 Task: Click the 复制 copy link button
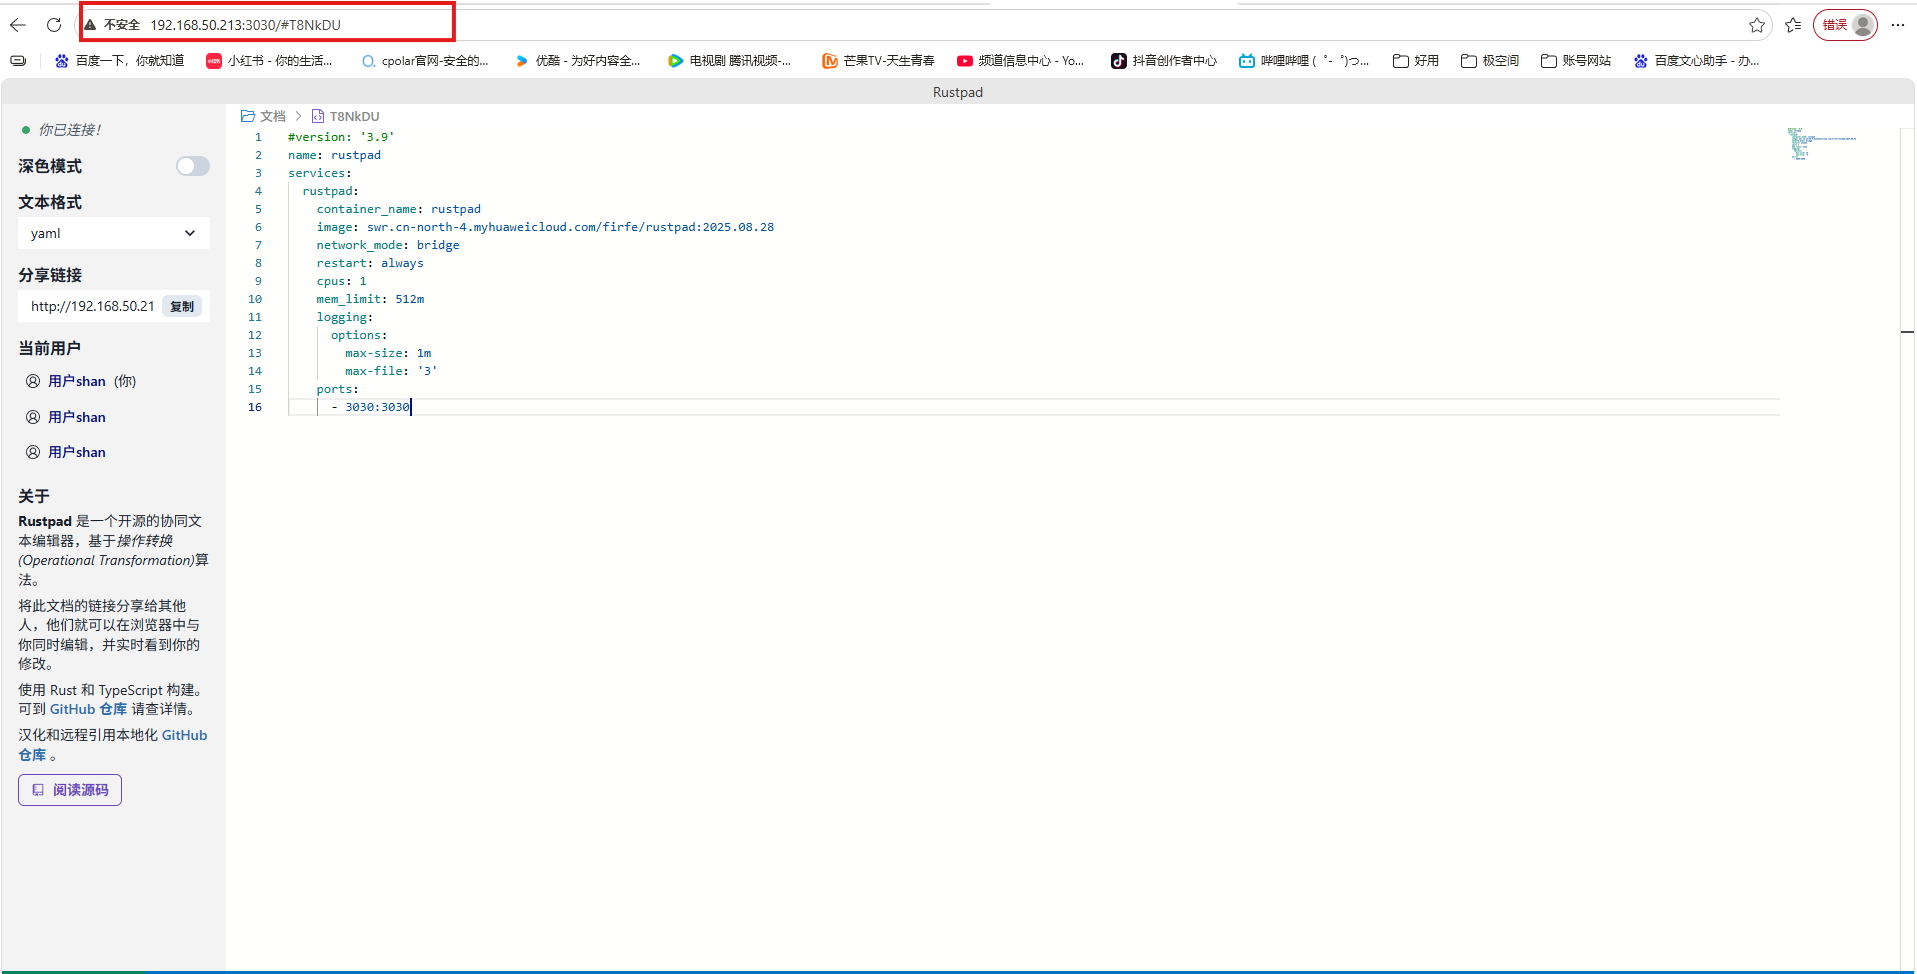click(182, 307)
